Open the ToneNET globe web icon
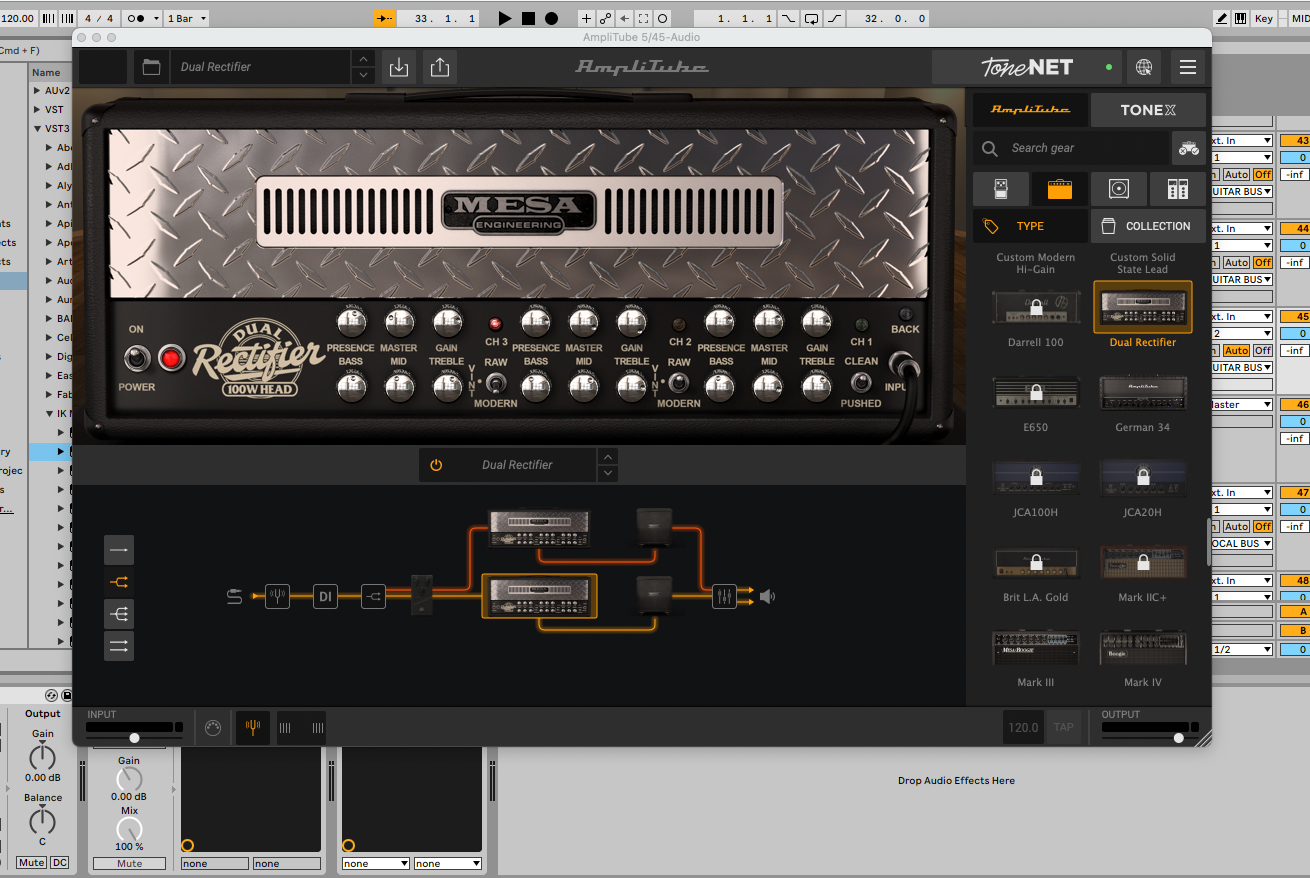The height and width of the screenshot is (878, 1310). pyautogui.click(x=1144, y=67)
